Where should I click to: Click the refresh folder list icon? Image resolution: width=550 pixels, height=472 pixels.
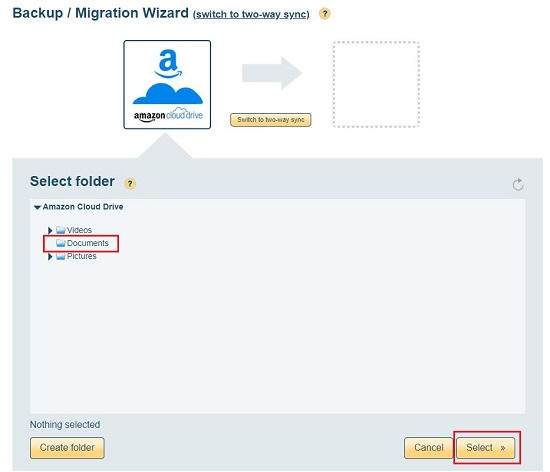518,184
